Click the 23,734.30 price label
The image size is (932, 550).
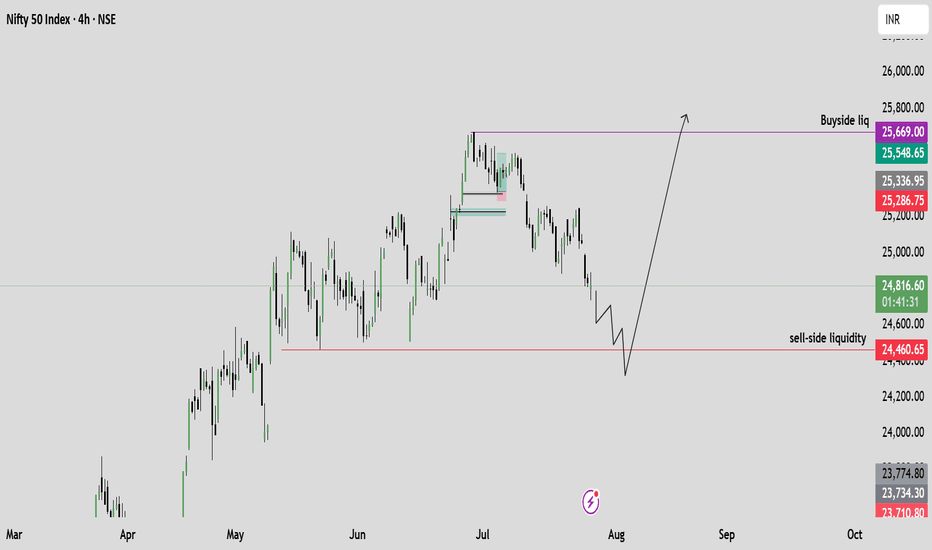[x=902, y=493]
